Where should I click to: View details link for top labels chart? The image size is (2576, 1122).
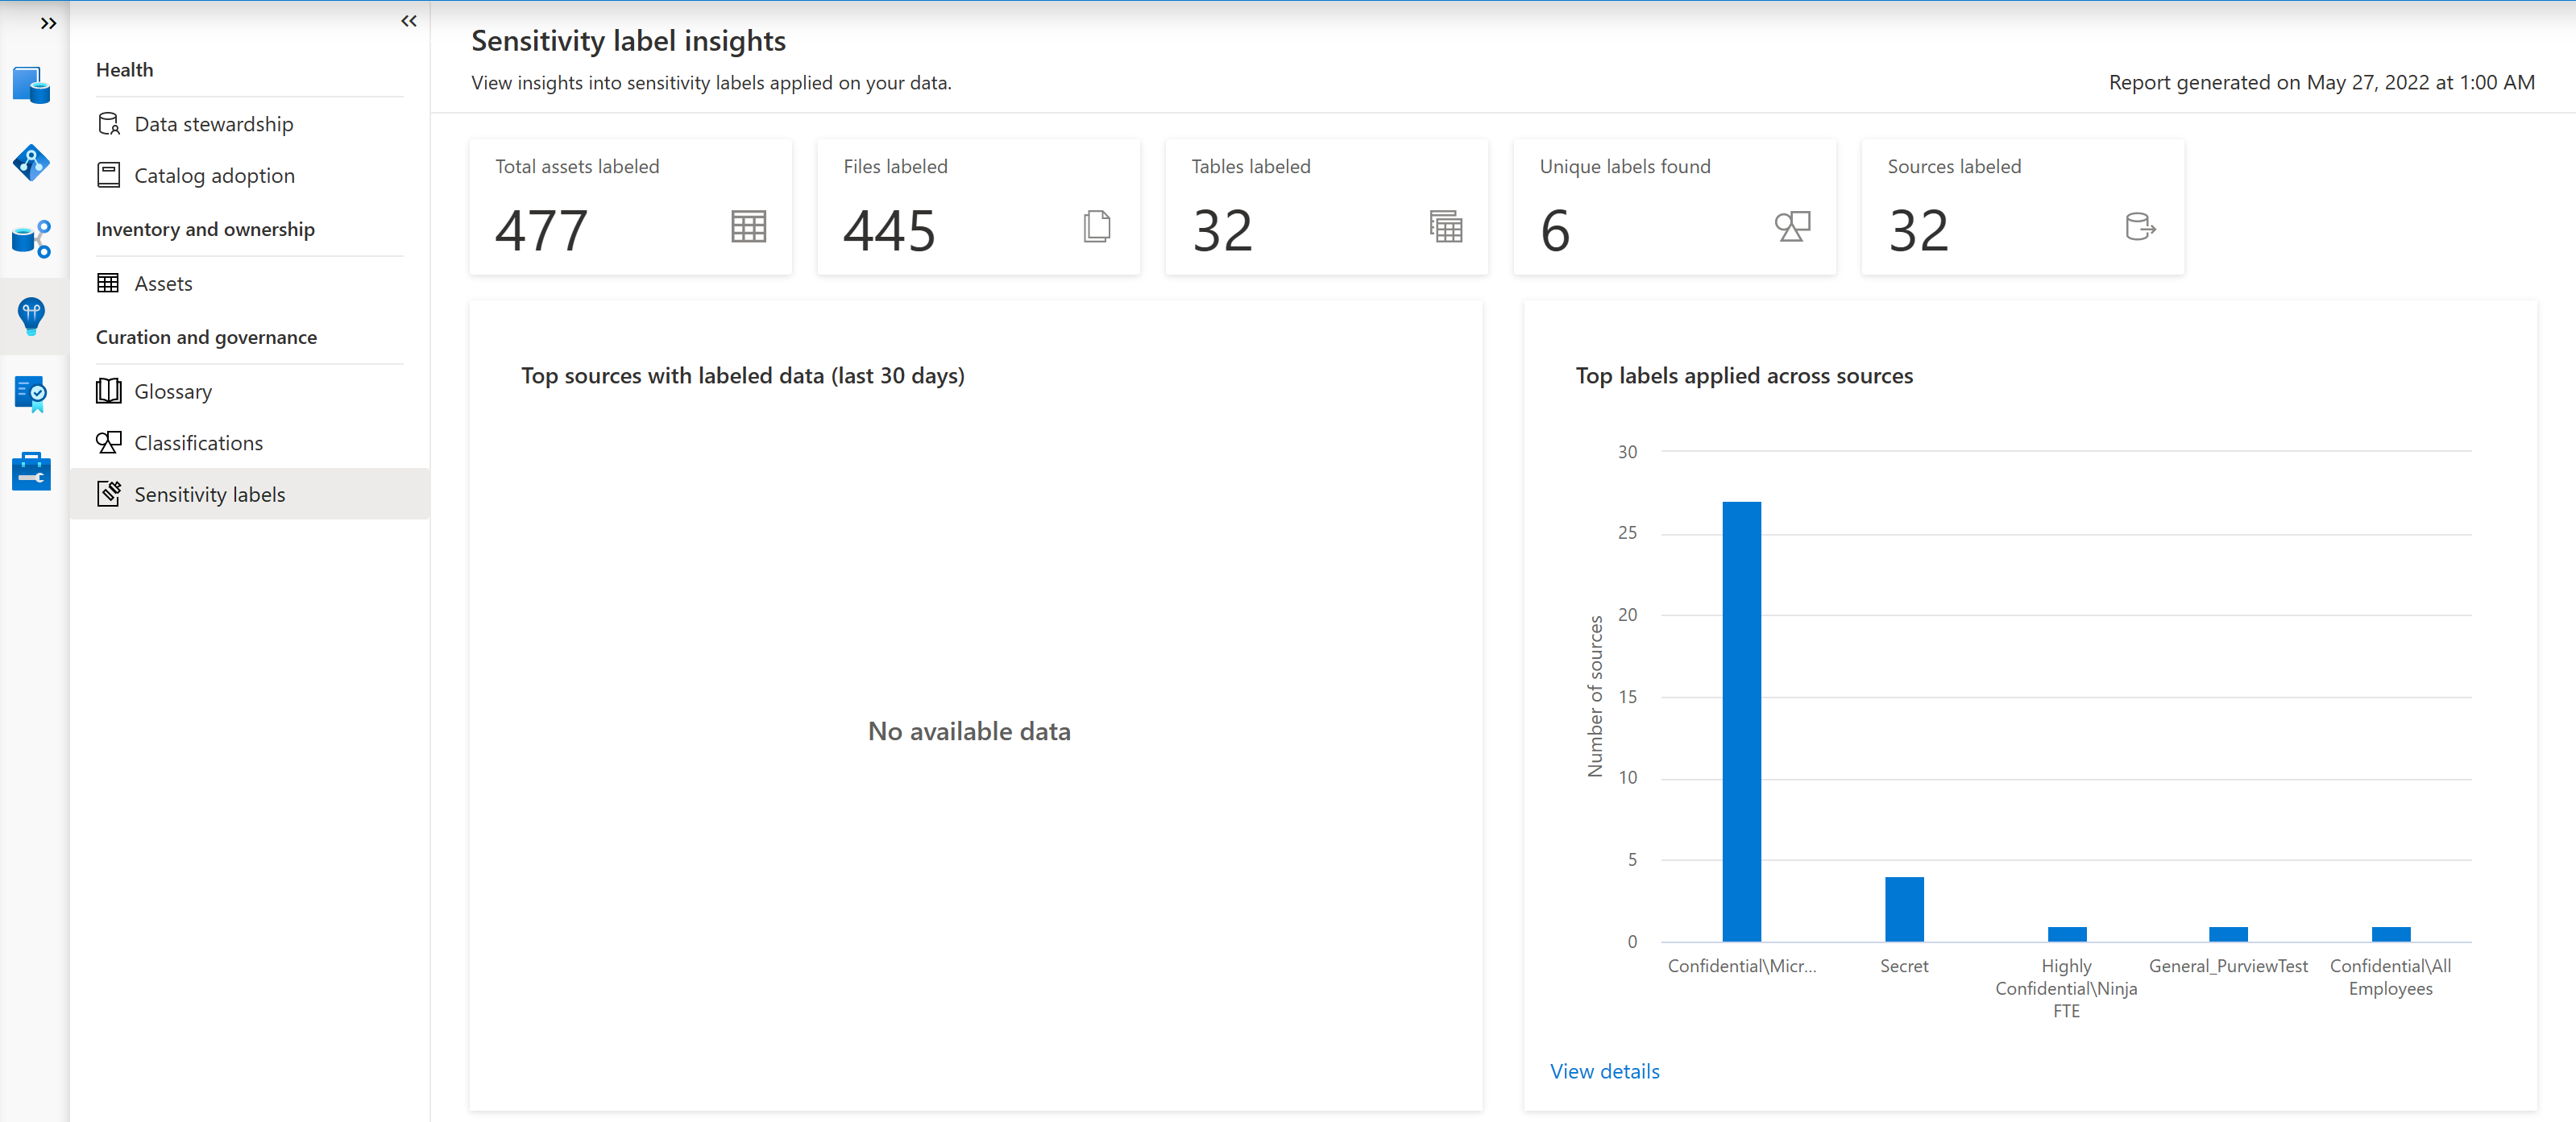tap(1605, 1070)
